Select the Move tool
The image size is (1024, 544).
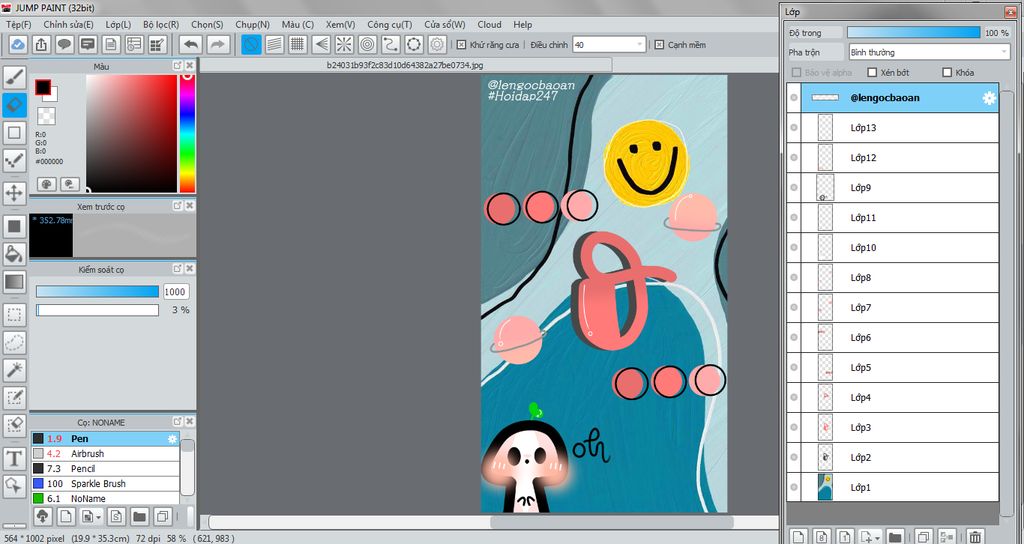pyautogui.click(x=14, y=193)
